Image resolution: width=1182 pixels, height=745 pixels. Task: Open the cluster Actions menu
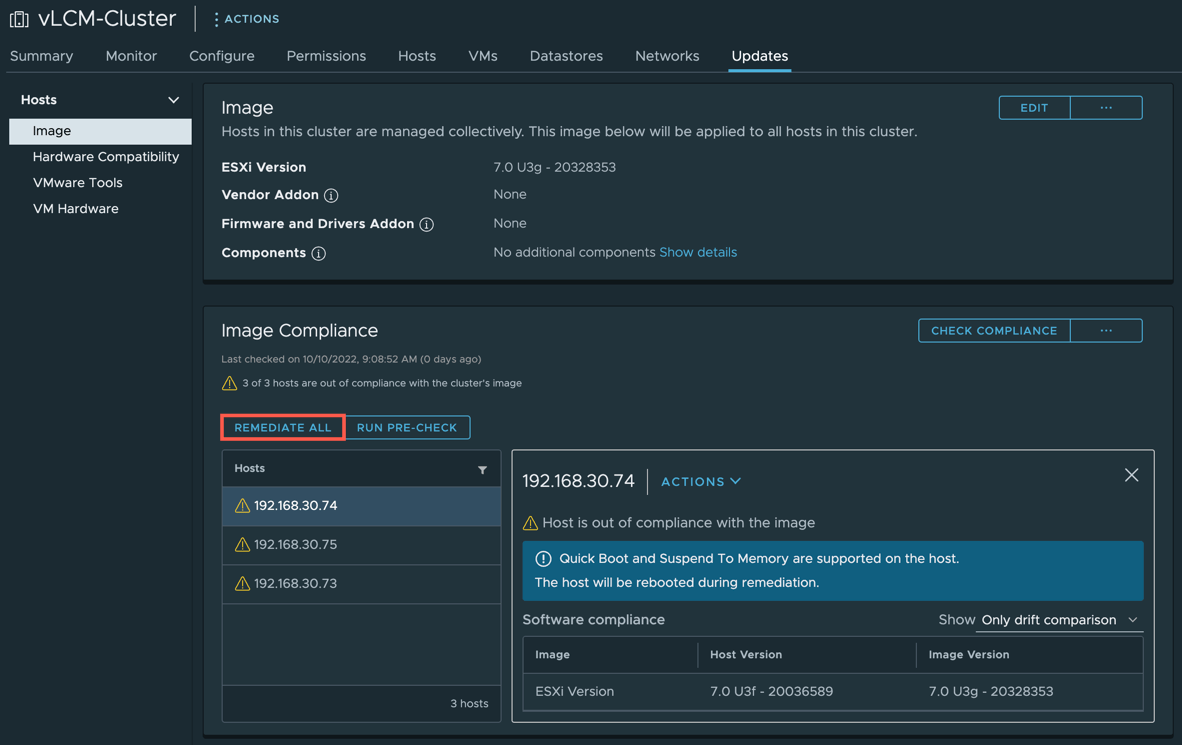pos(246,19)
